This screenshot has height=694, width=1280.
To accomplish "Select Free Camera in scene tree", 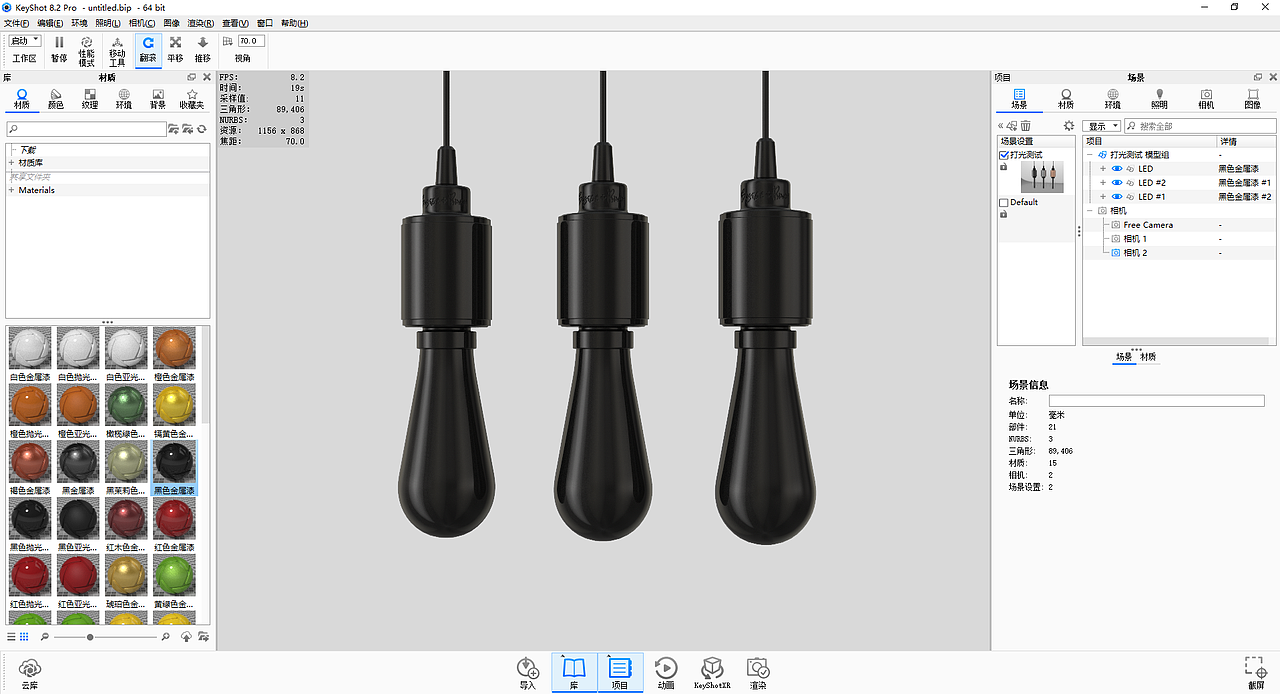I will [x=1147, y=225].
